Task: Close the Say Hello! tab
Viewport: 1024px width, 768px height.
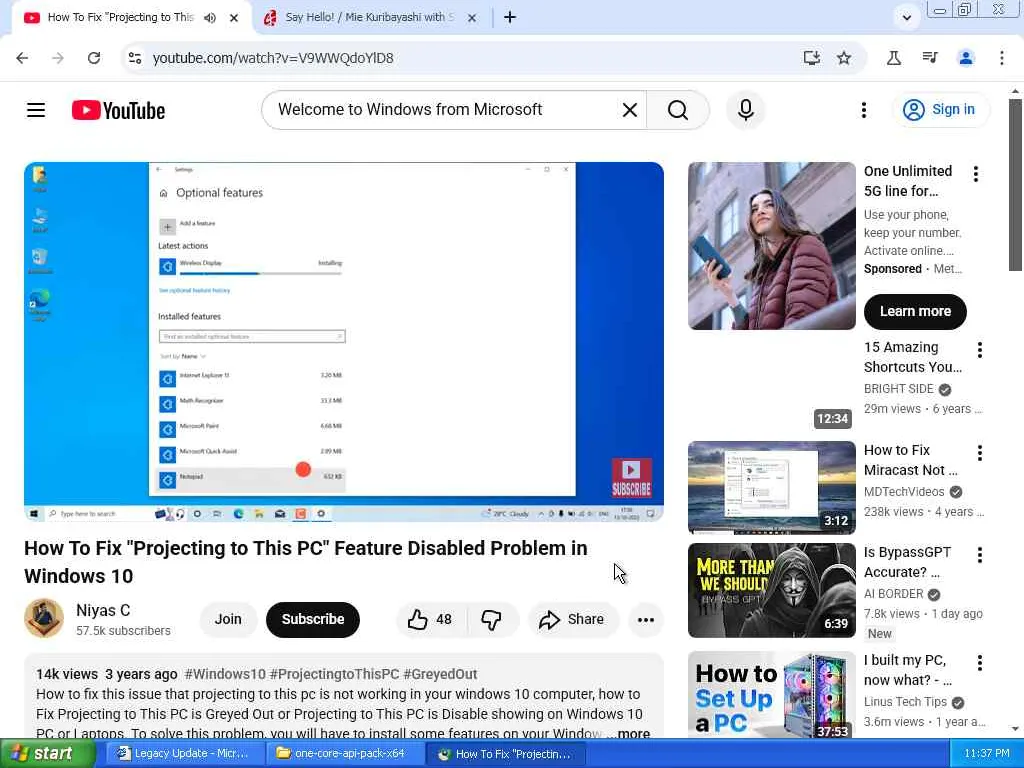Action: tap(472, 18)
